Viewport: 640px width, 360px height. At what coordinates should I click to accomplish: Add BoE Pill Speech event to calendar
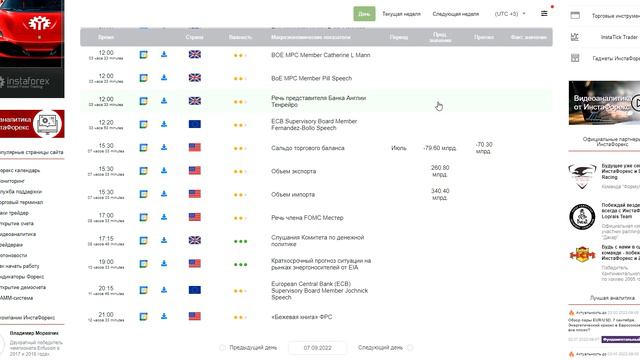click(143, 78)
